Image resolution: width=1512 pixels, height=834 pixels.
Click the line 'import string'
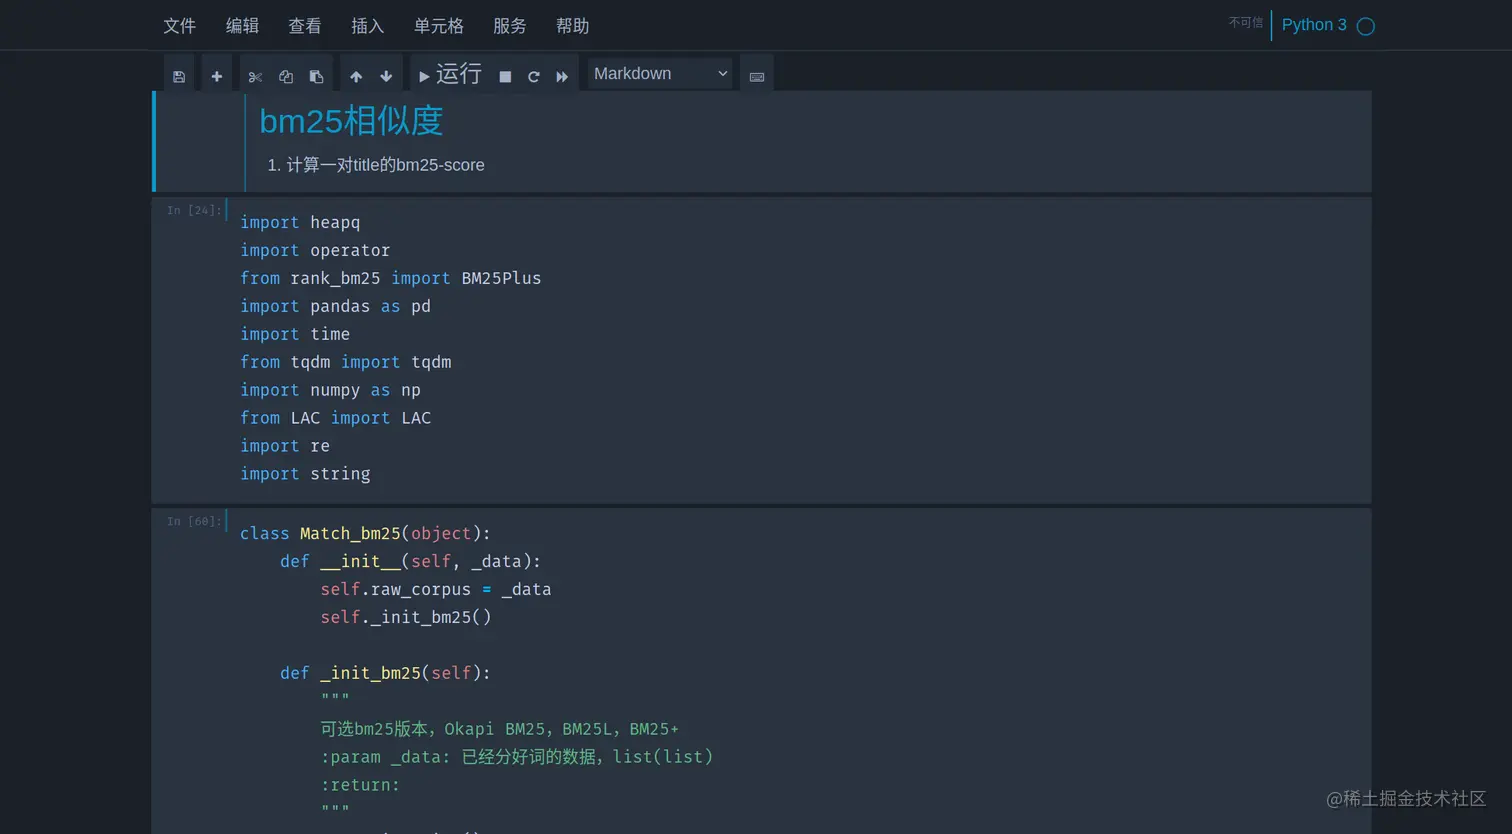click(x=305, y=474)
